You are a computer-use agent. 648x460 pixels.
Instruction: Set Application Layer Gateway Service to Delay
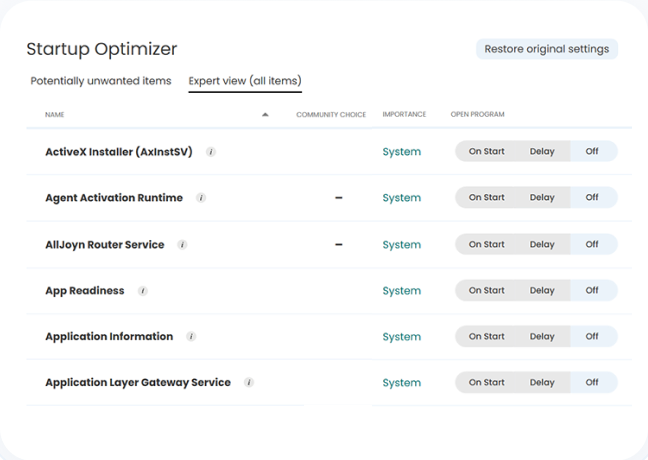(542, 382)
